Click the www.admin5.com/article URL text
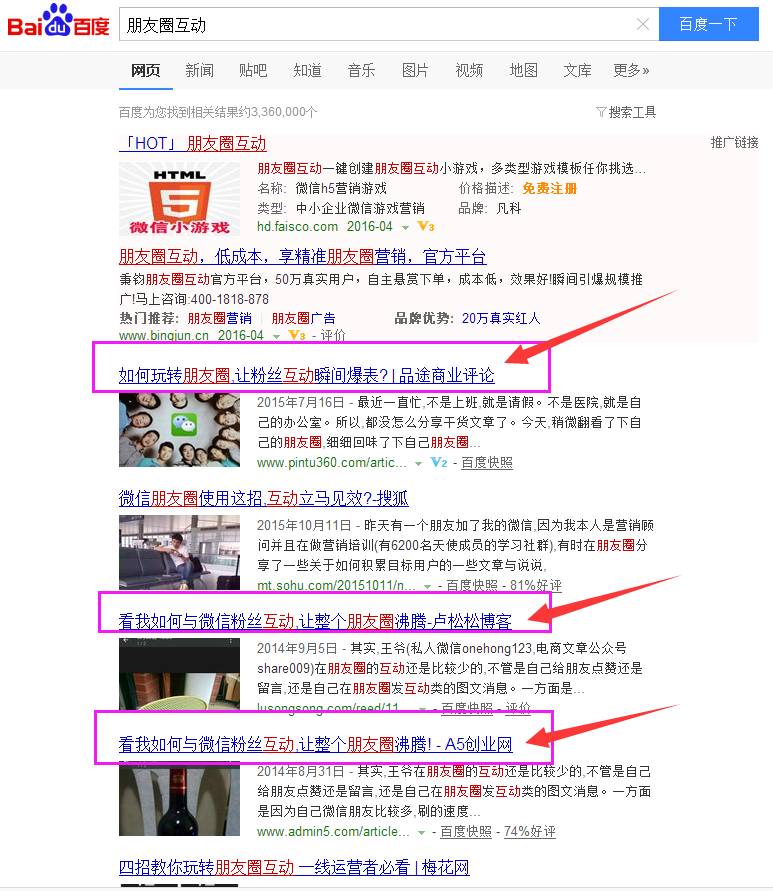 tap(333, 832)
